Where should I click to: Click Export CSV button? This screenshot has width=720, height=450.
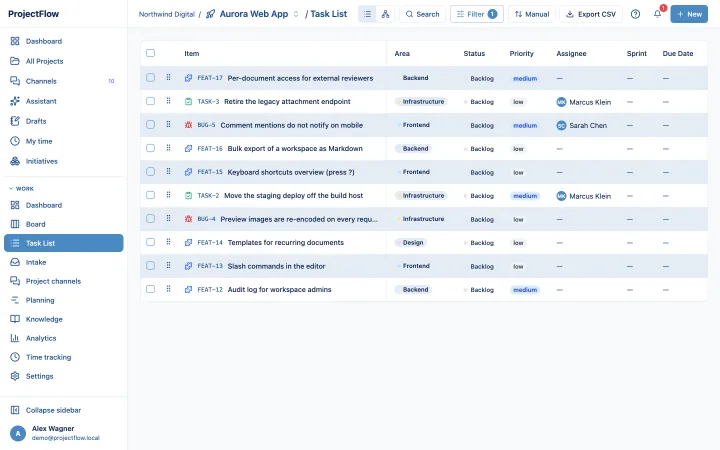591,14
